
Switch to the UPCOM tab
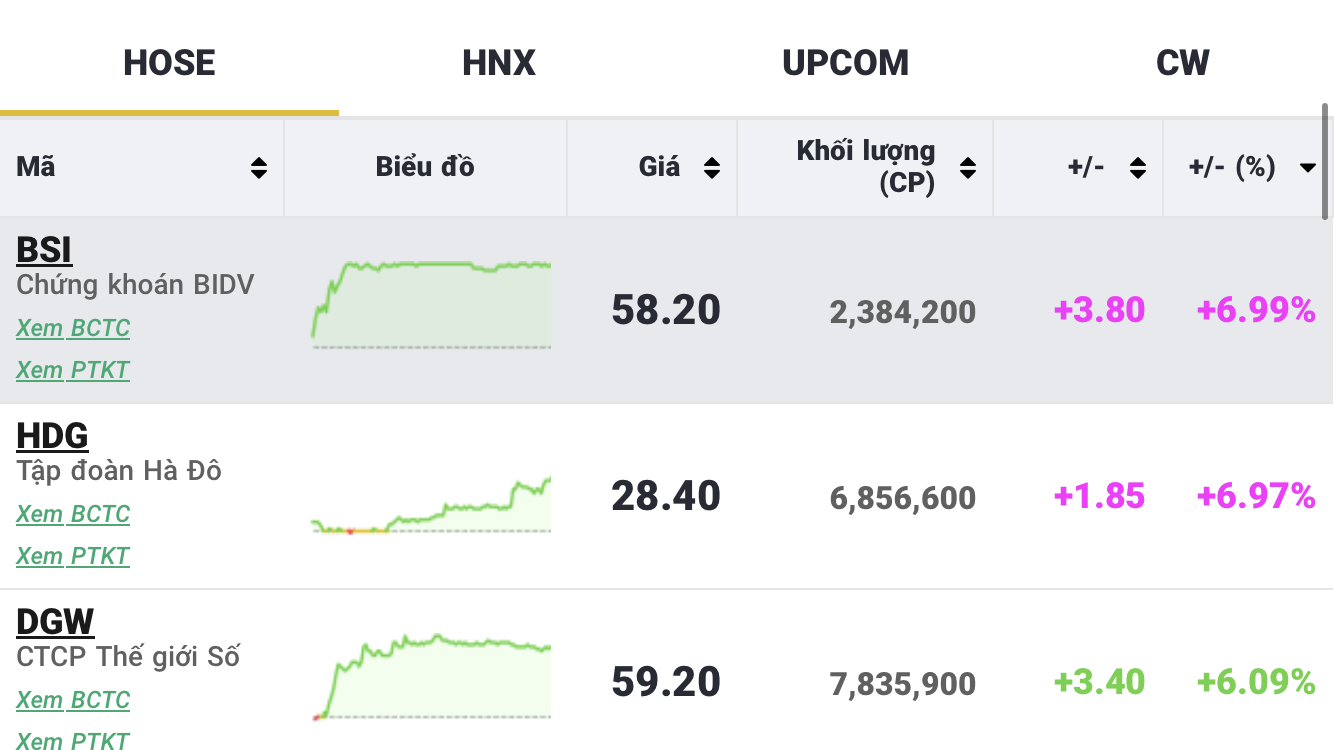845,63
